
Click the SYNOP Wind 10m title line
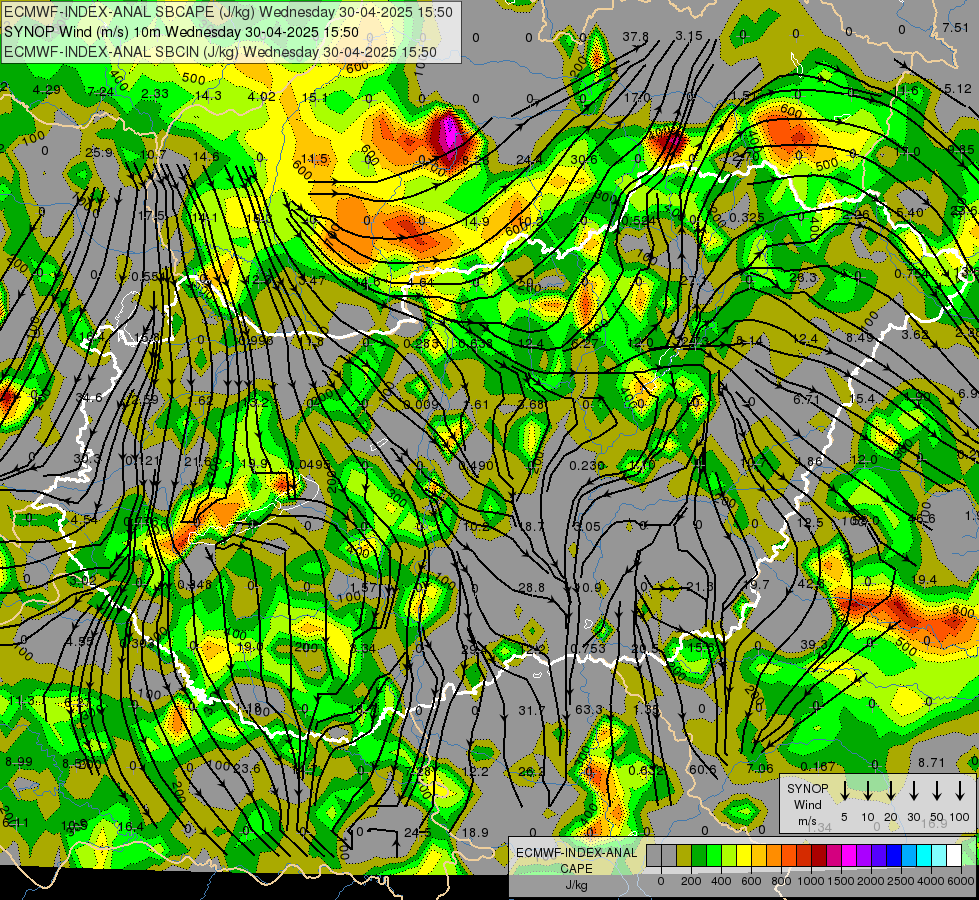coord(181,32)
